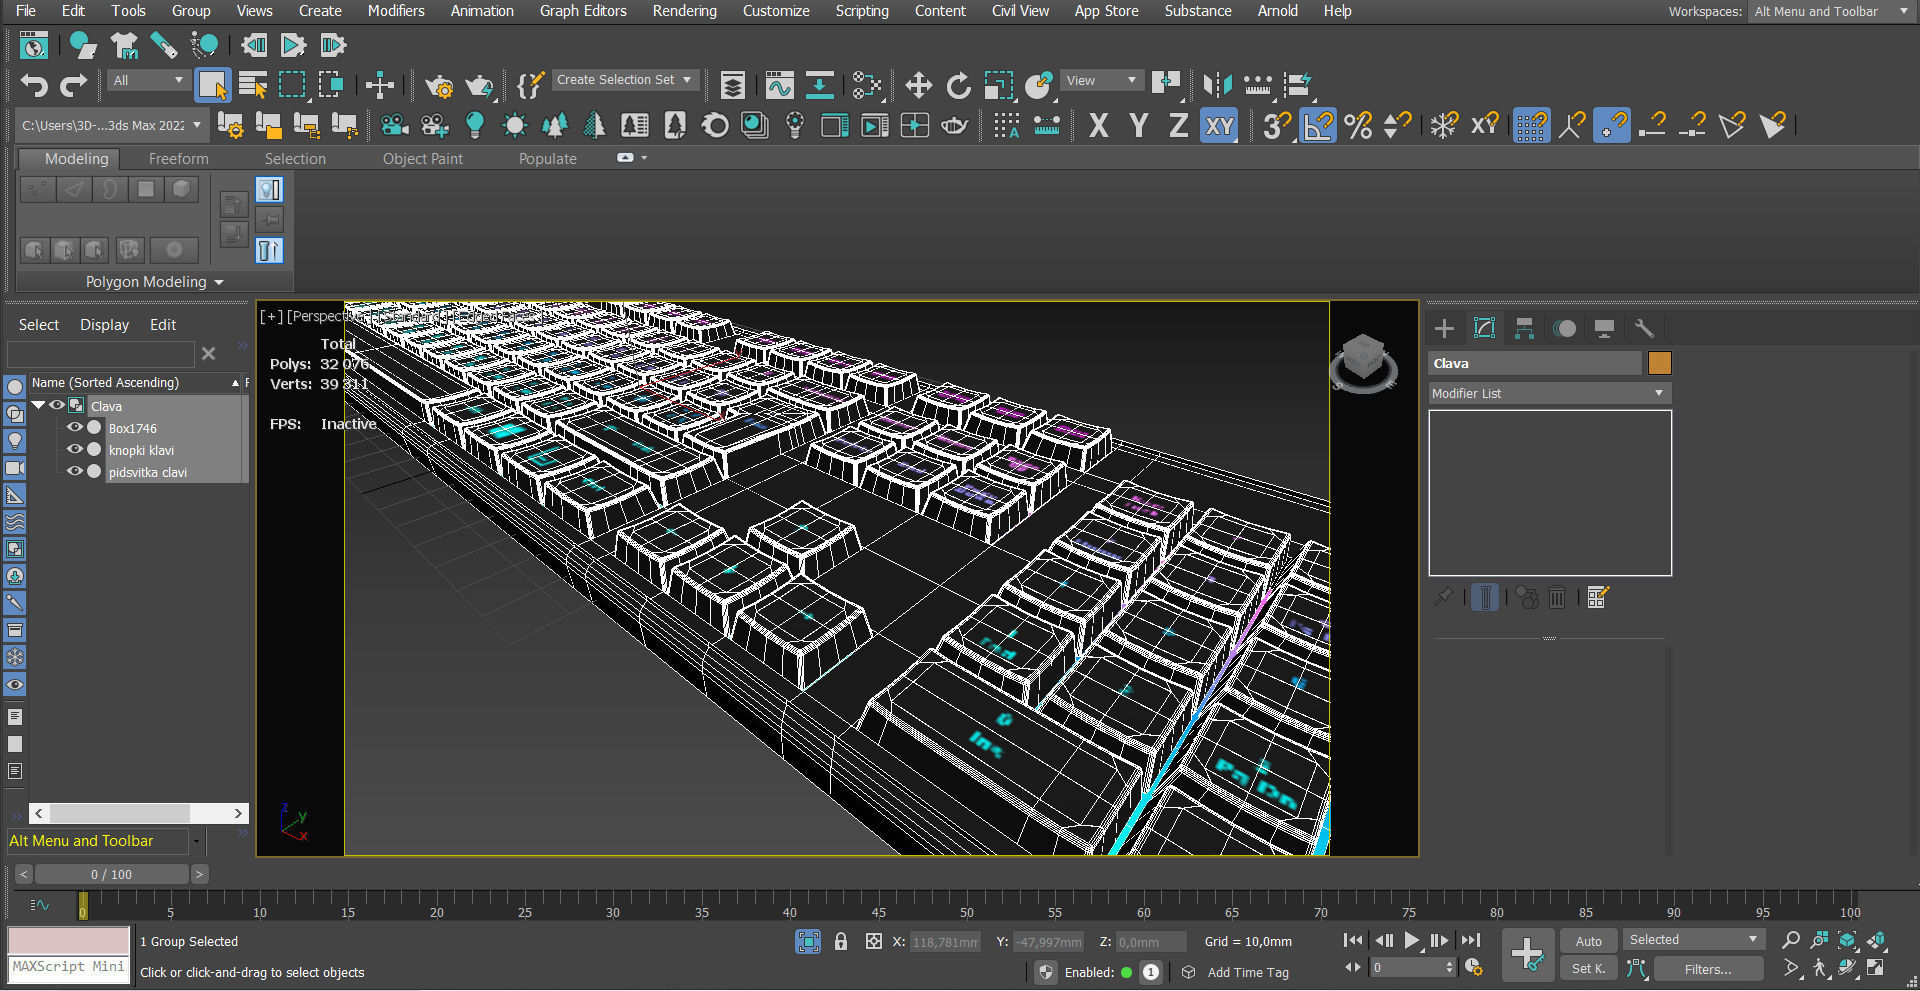The height and width of the screenshot is (991, 1920).
Task: Hide the Box1746 object with eye icon
Action: click(x=74, y=428)
